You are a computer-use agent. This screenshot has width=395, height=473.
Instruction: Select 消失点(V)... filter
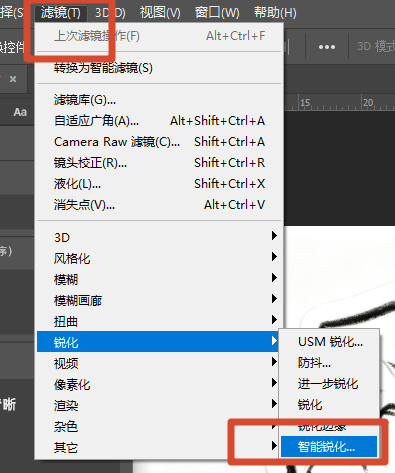click(159, 205)
